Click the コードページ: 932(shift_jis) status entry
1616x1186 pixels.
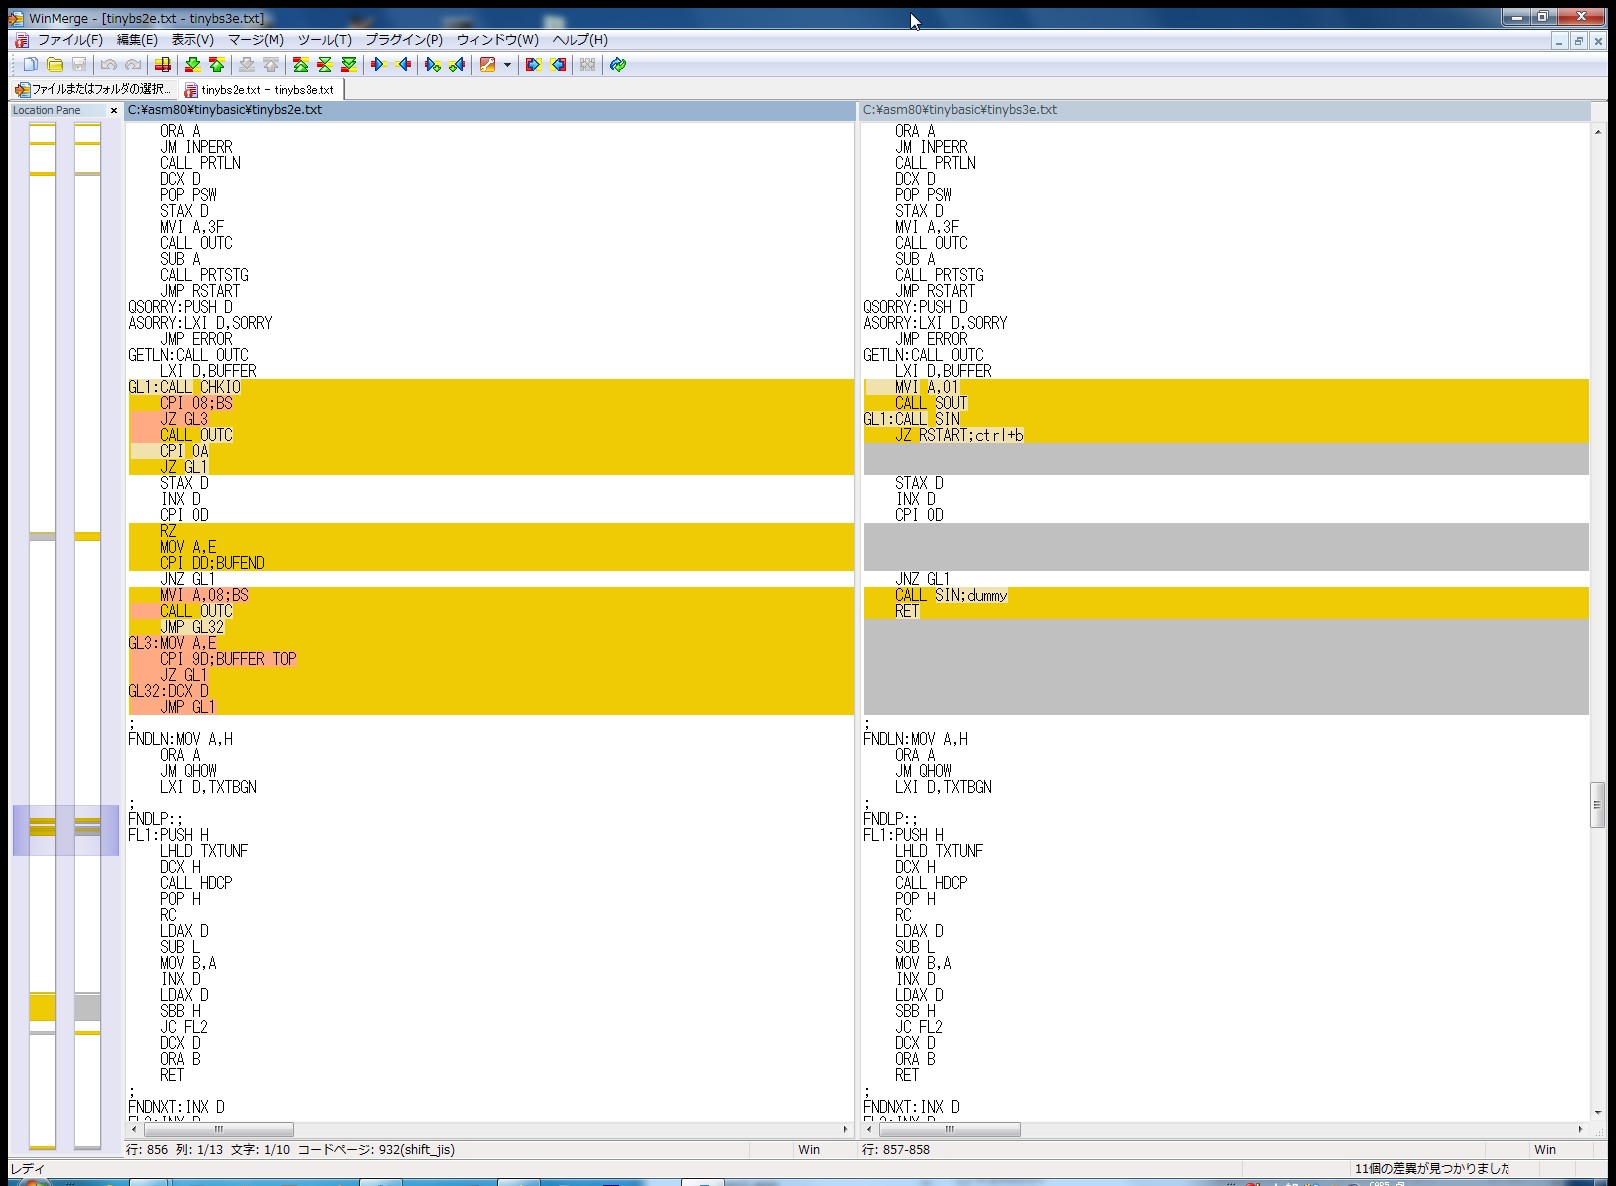pos(376,1150)
